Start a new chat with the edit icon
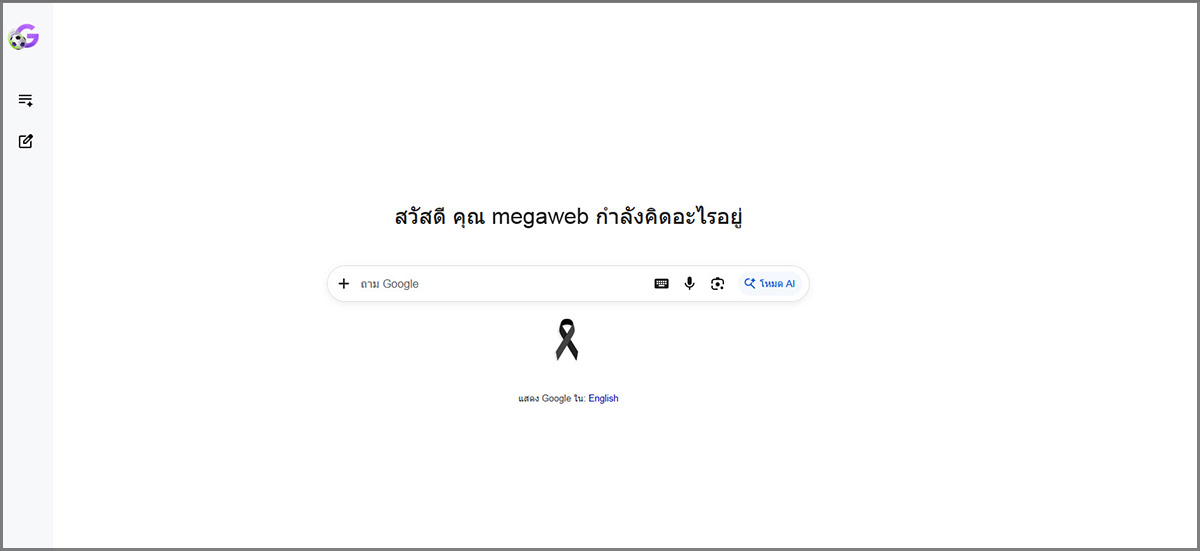The image size is (1200, 551). 26,141
